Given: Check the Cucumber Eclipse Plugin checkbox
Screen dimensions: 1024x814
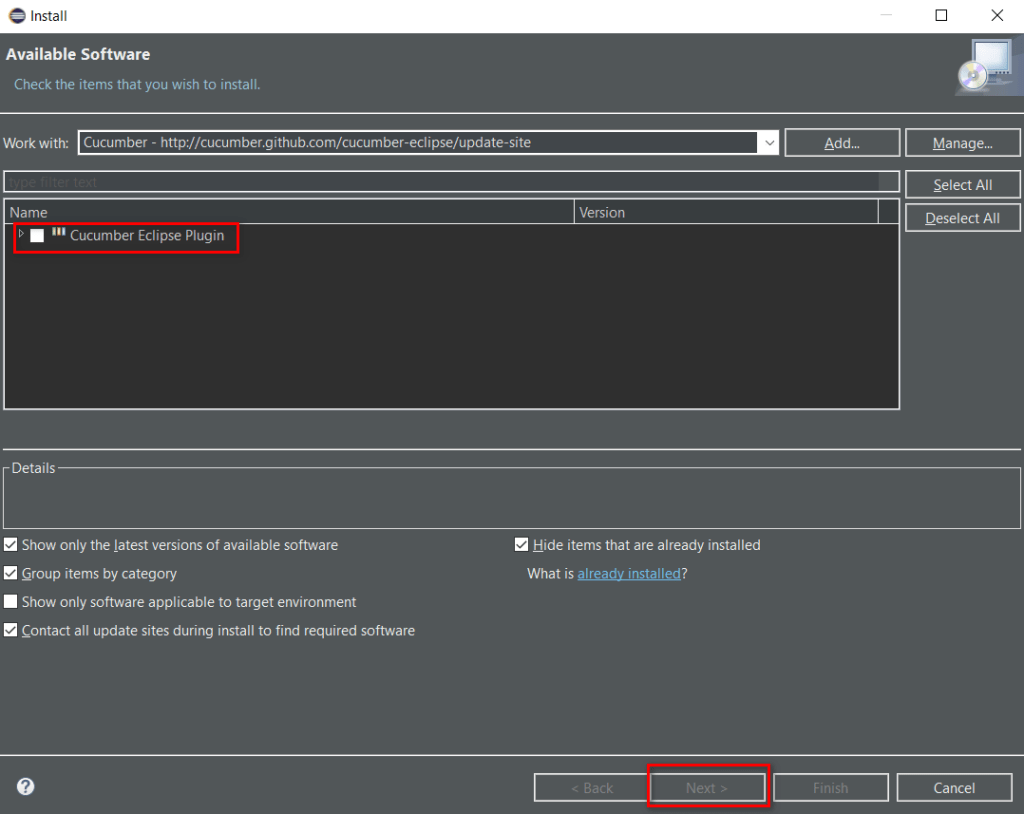Looking at the screenshot, I should tap(37, 236).
